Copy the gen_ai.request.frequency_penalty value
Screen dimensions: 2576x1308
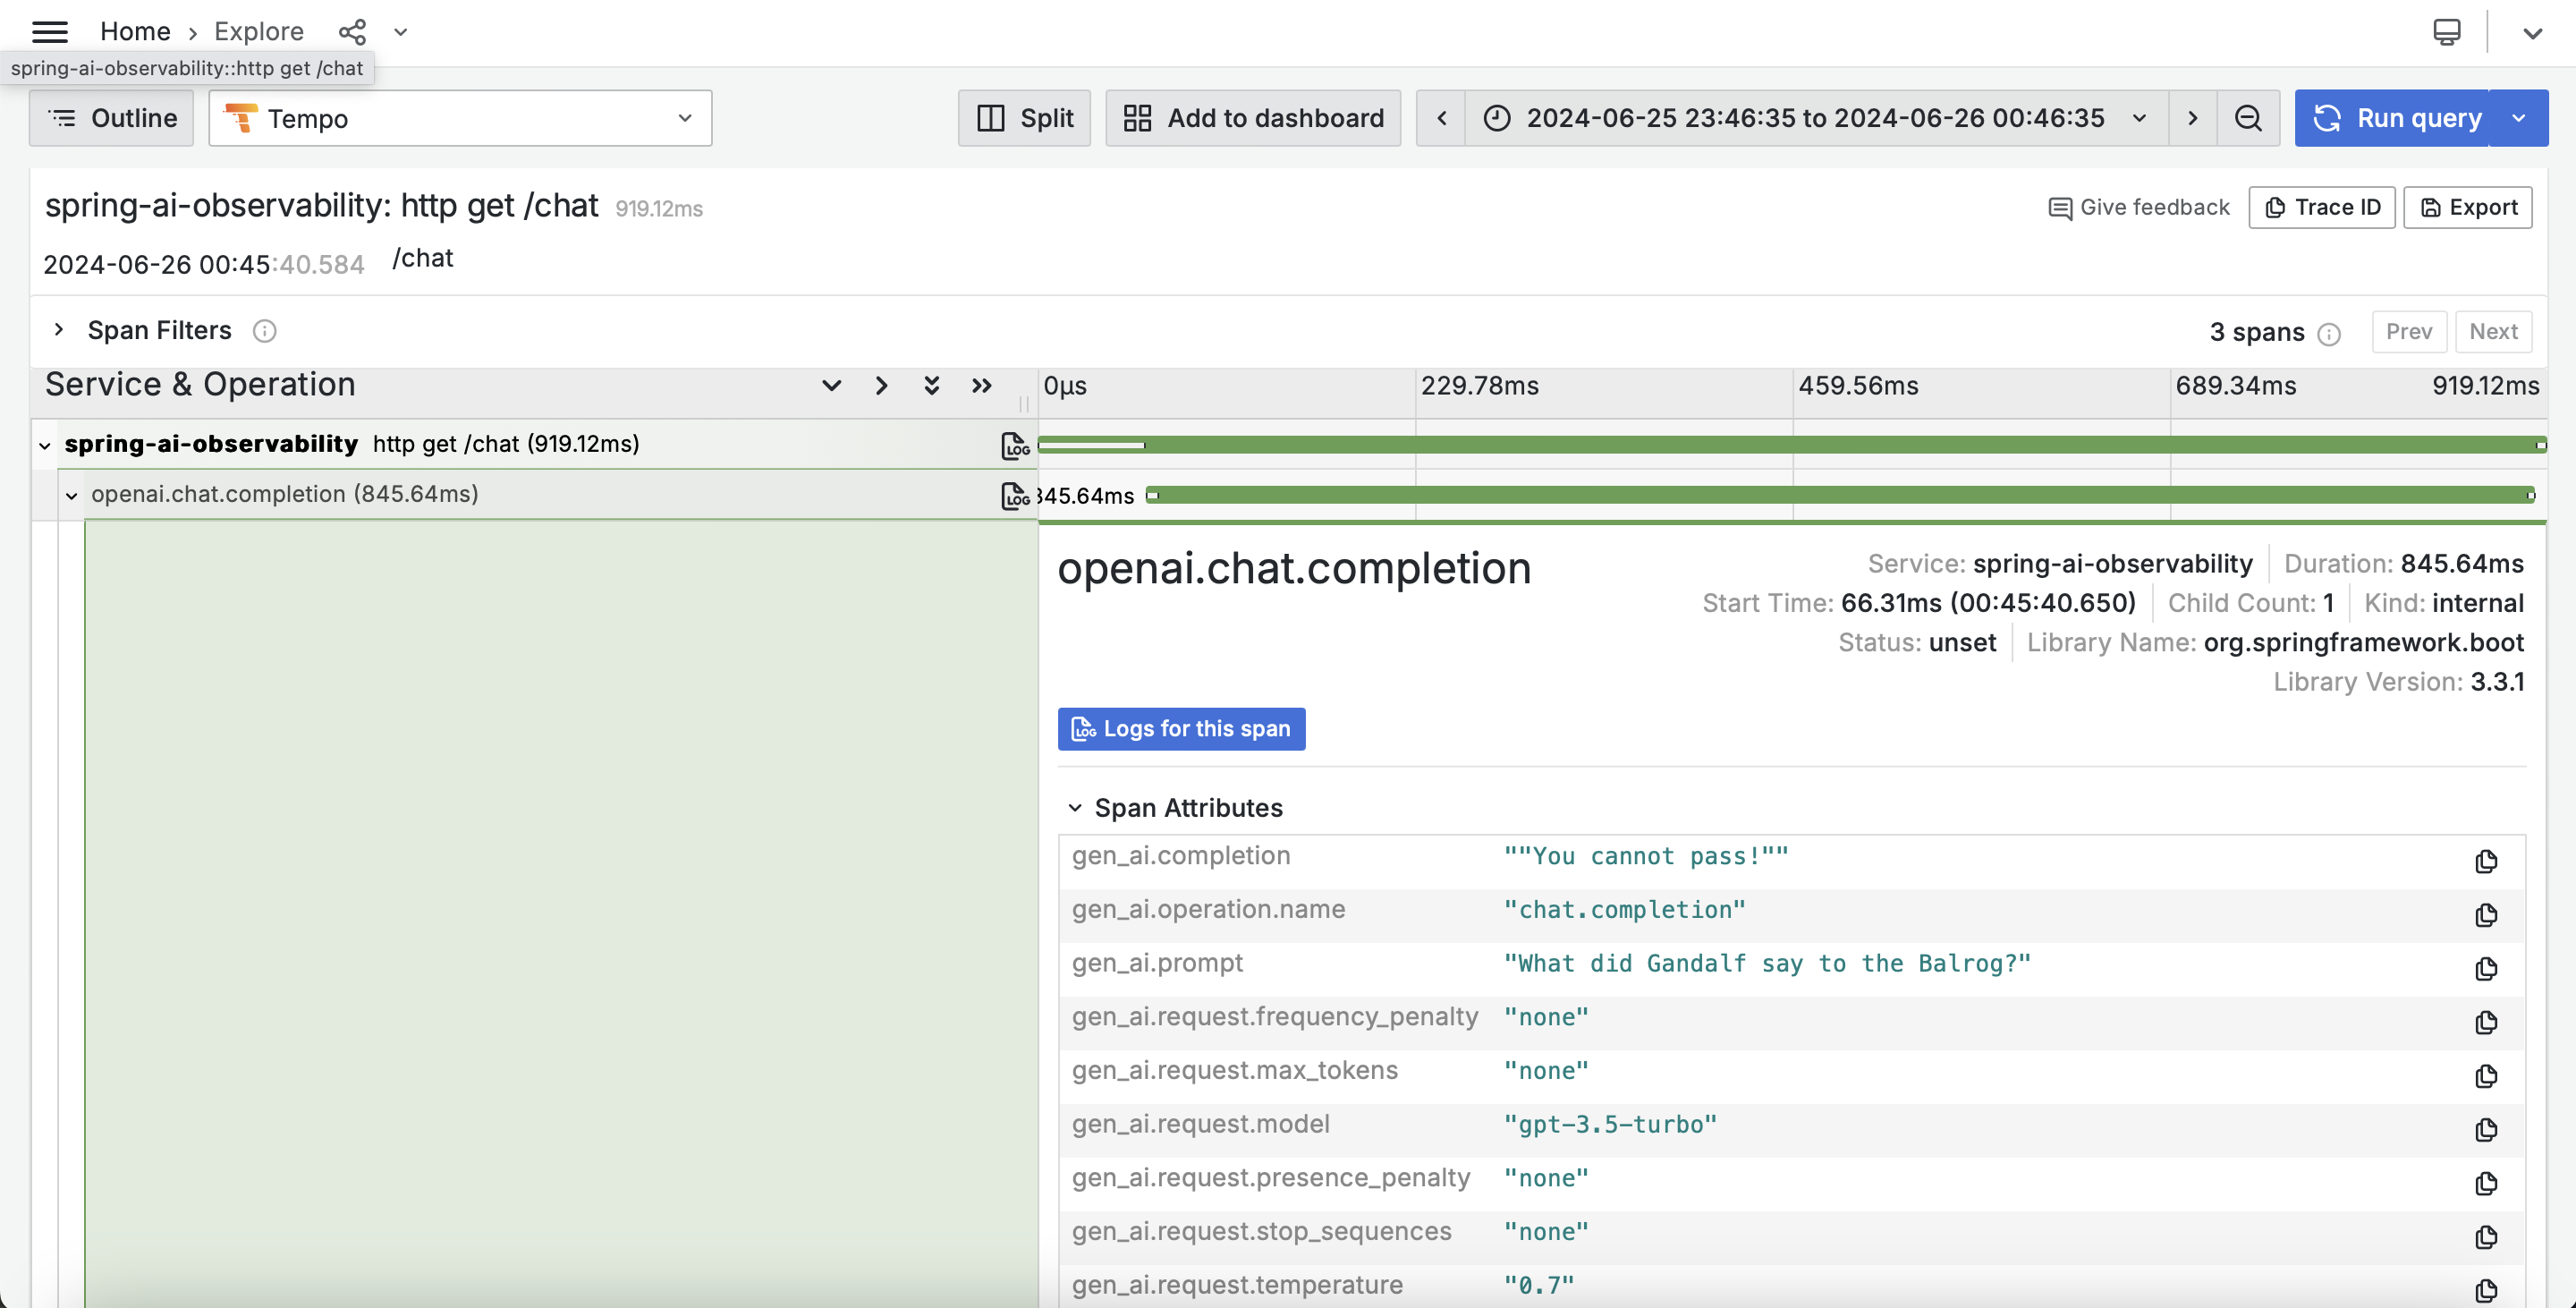point(2486,1022)
